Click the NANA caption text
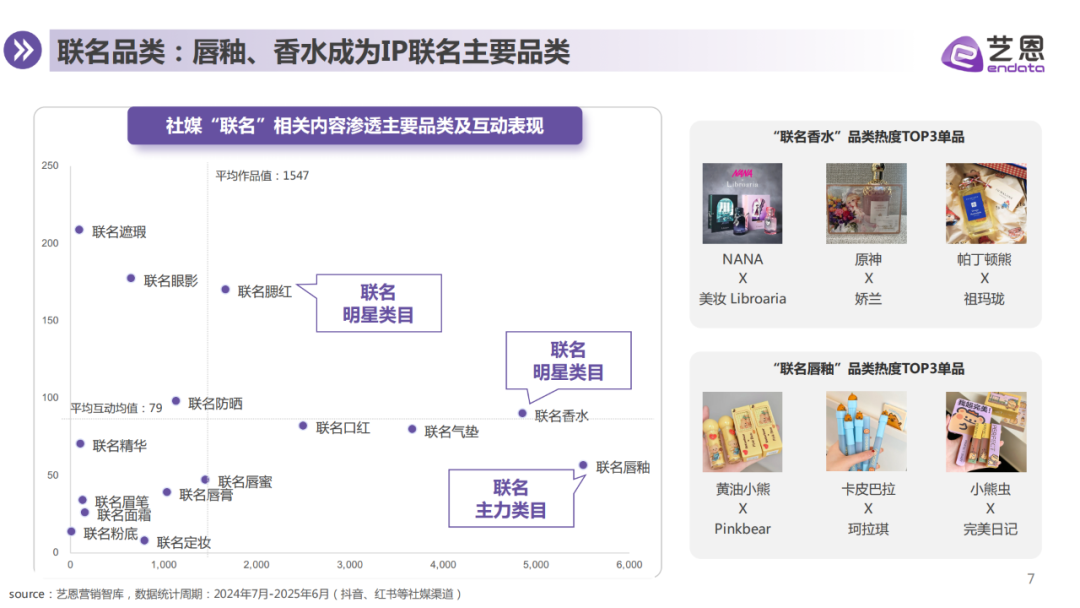The height and width of the screenshot is (608, 1080). [742, 260]
